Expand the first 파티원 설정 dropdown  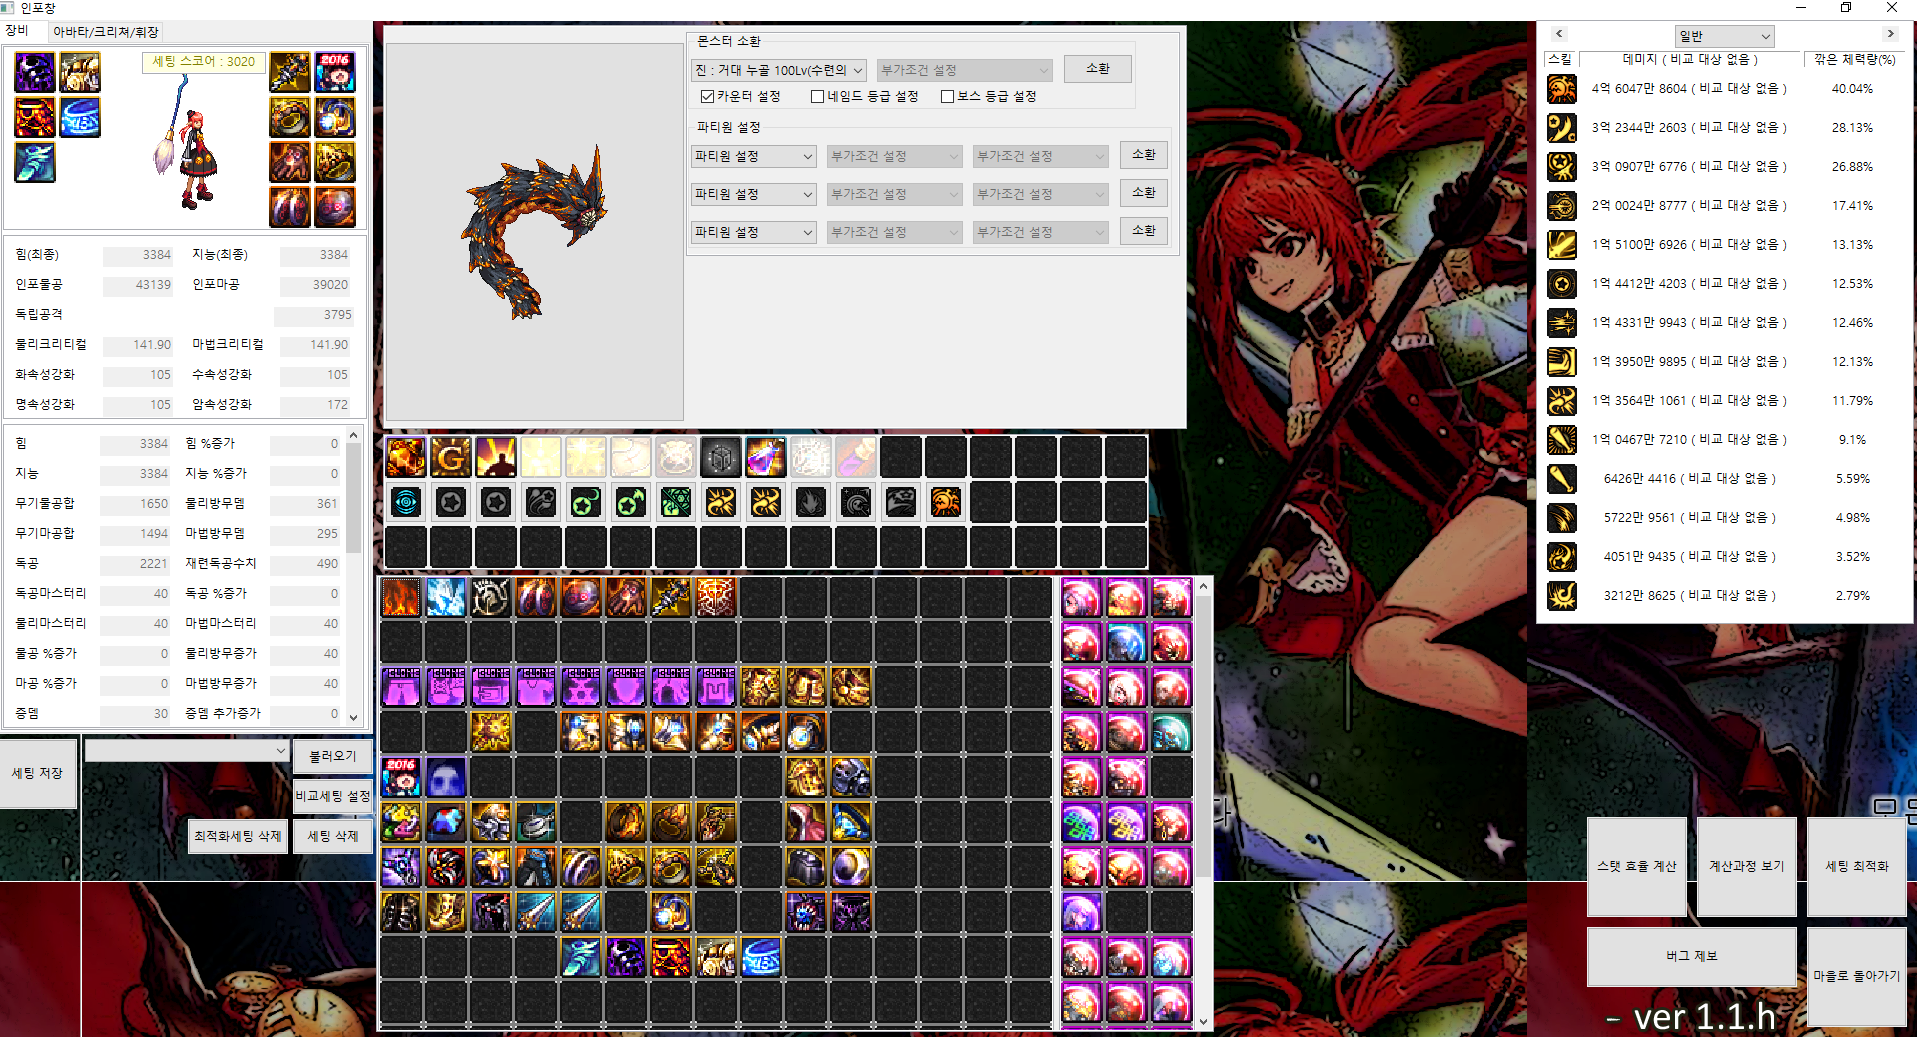tap(754, 156)
